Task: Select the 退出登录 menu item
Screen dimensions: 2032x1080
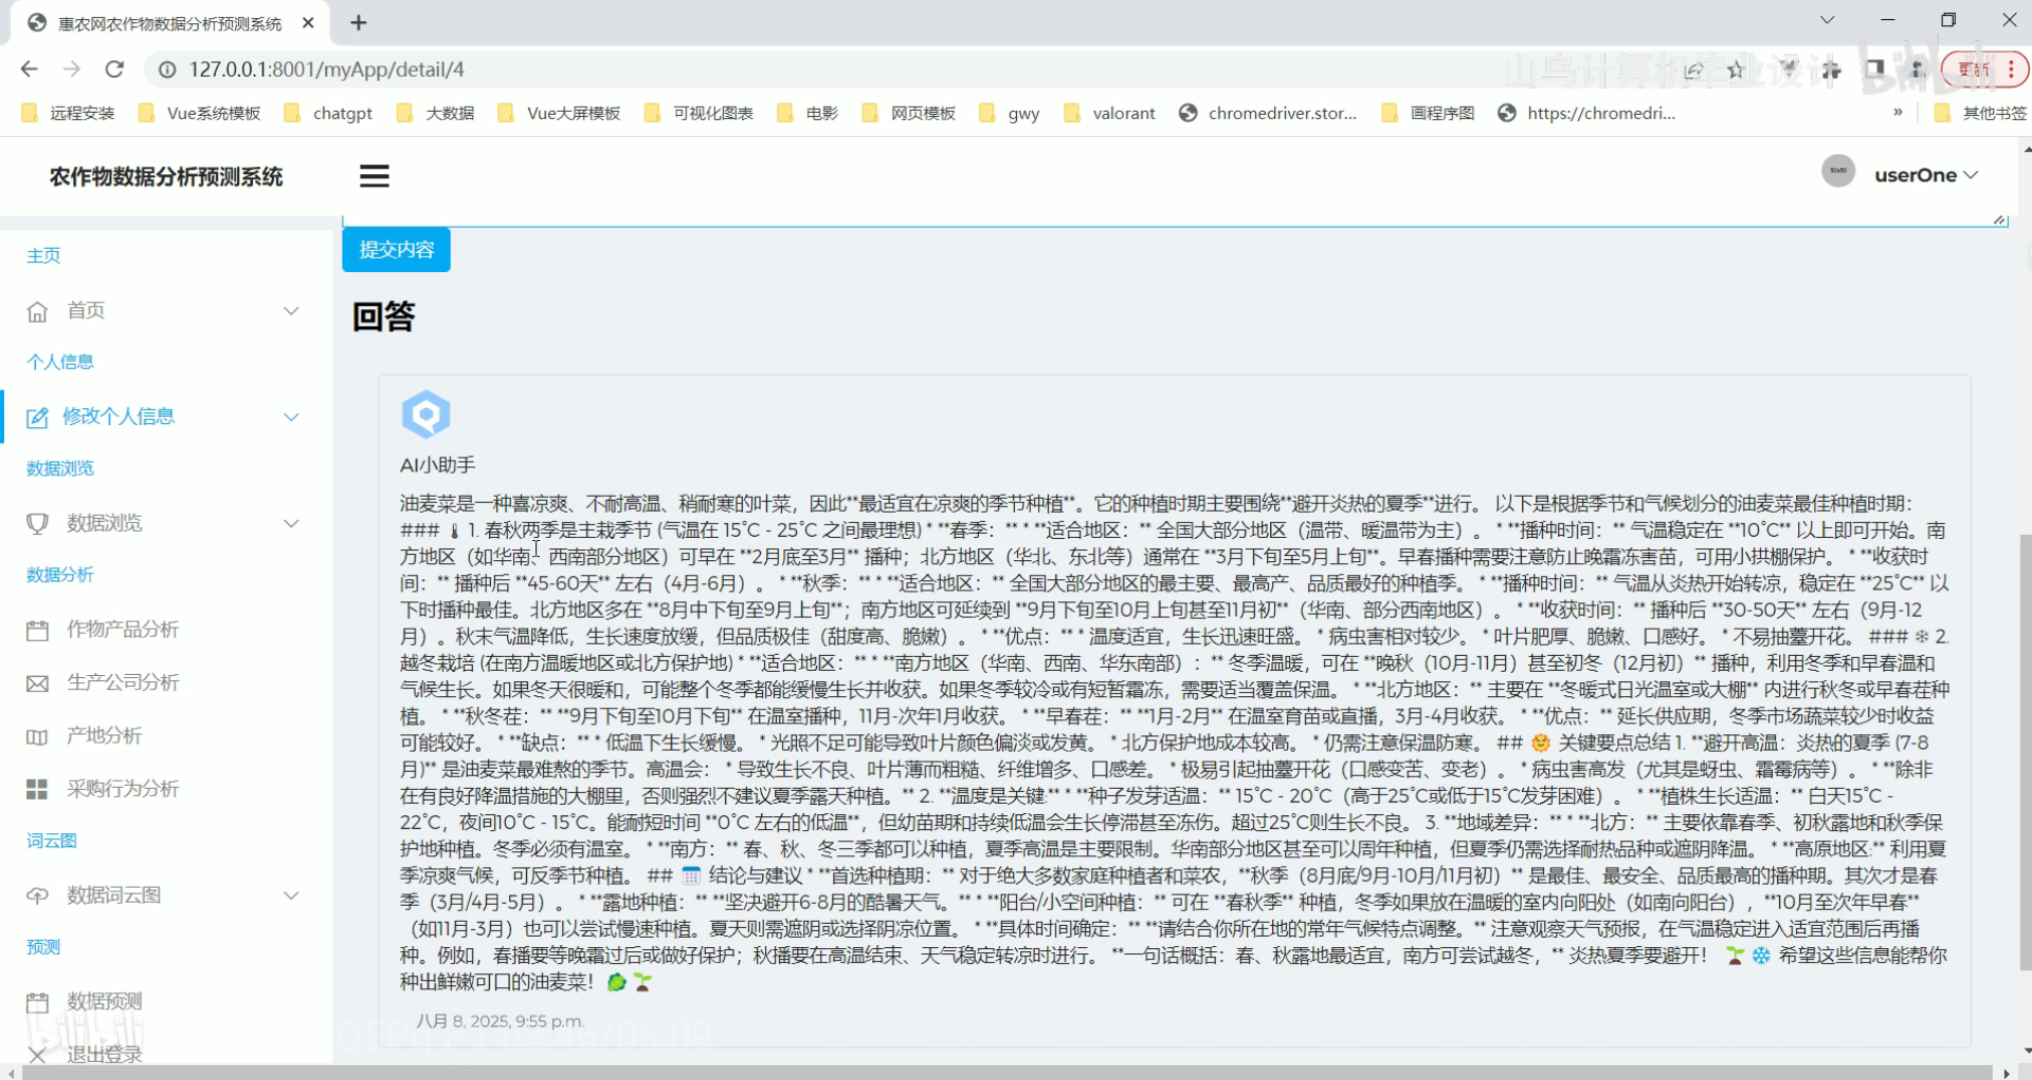Action: click(104, 1054)
